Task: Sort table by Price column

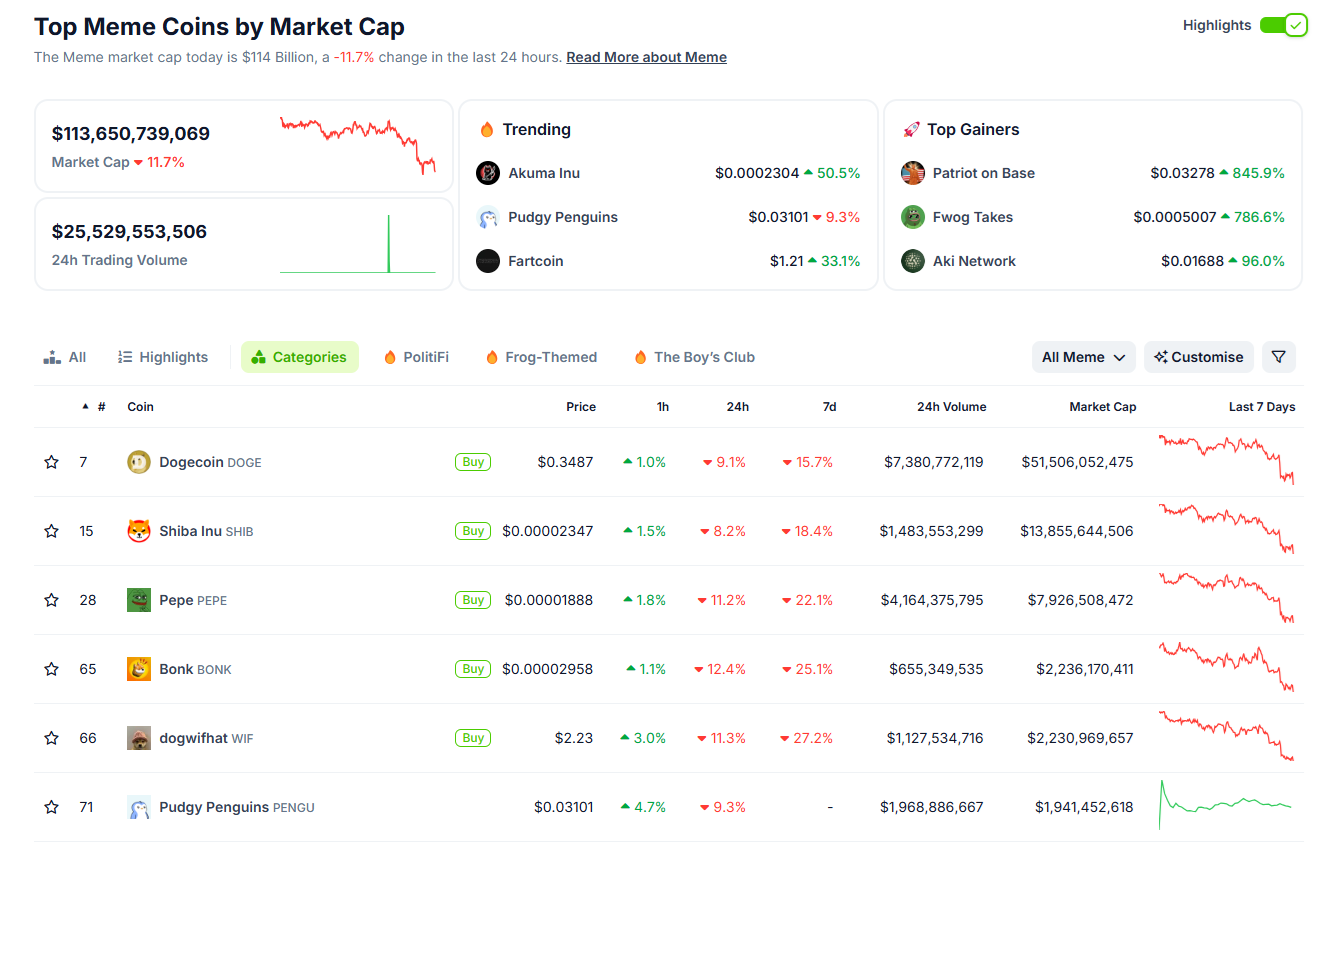Action: click(581, 407)
